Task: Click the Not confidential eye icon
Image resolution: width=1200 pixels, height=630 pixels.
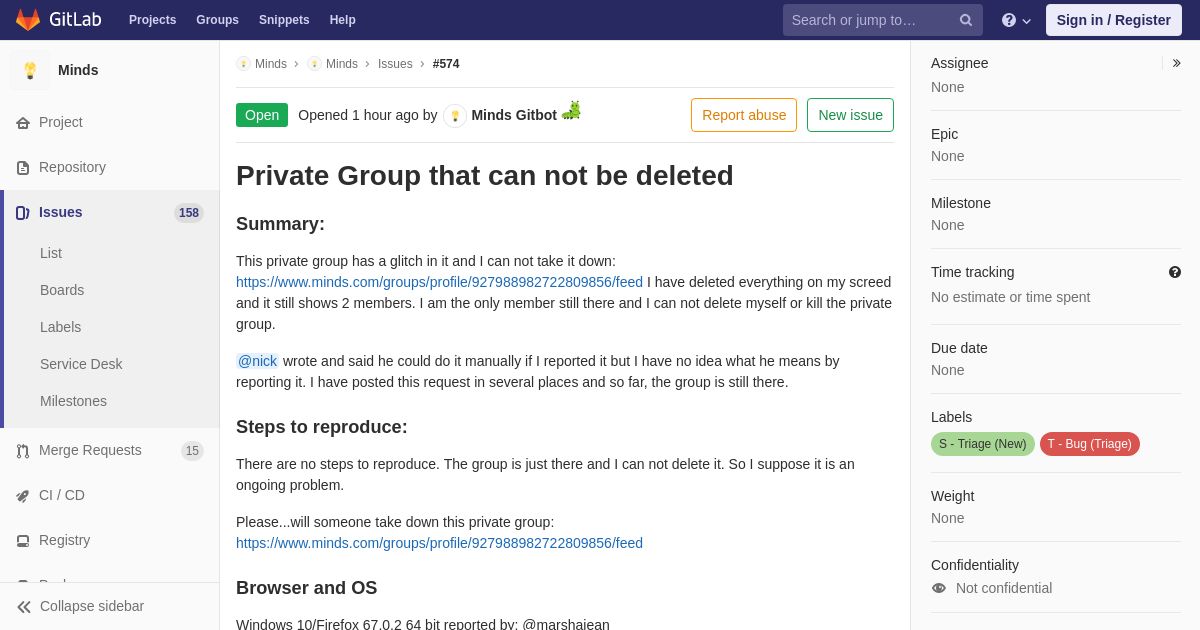Action: click(x=939, y=588)
